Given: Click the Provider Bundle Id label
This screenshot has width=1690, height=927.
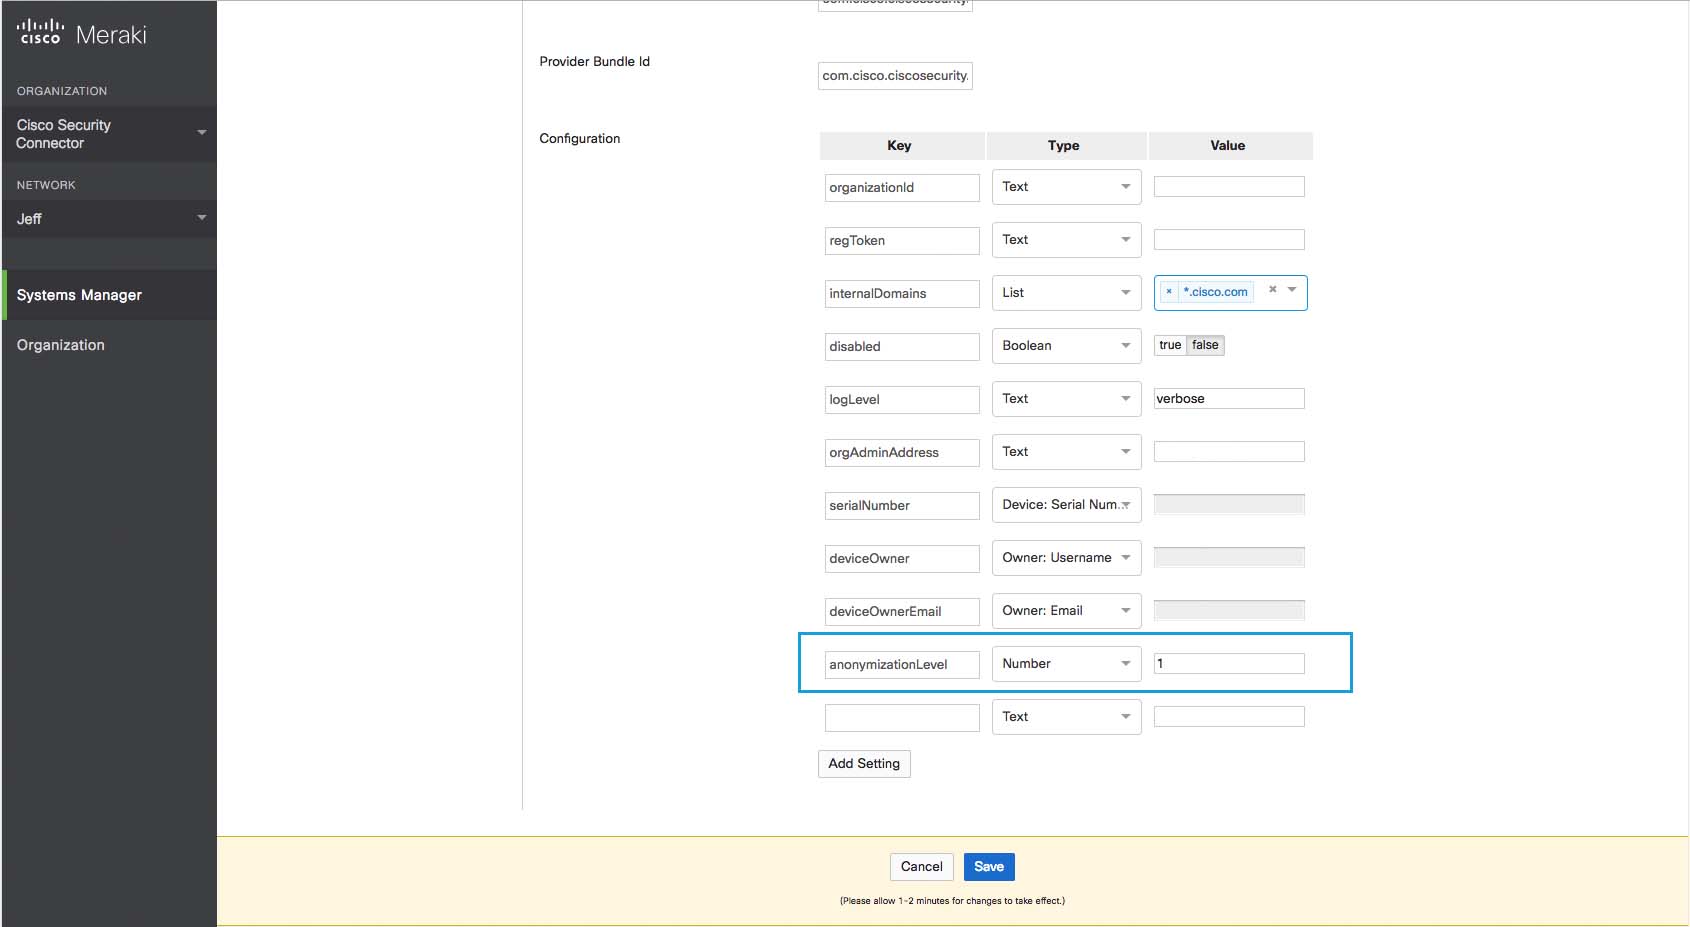Looking at the screenshot, I should (x=595, y=62).
